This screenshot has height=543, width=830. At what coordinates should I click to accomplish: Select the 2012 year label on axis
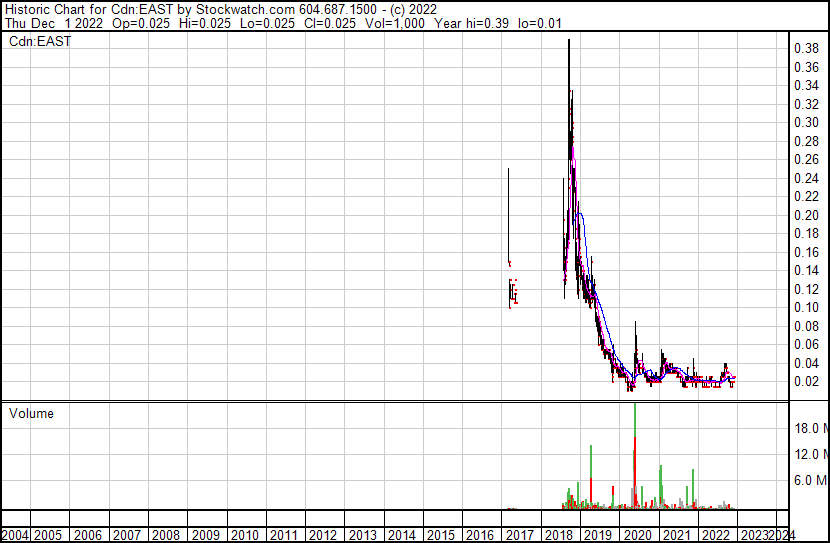323,535
